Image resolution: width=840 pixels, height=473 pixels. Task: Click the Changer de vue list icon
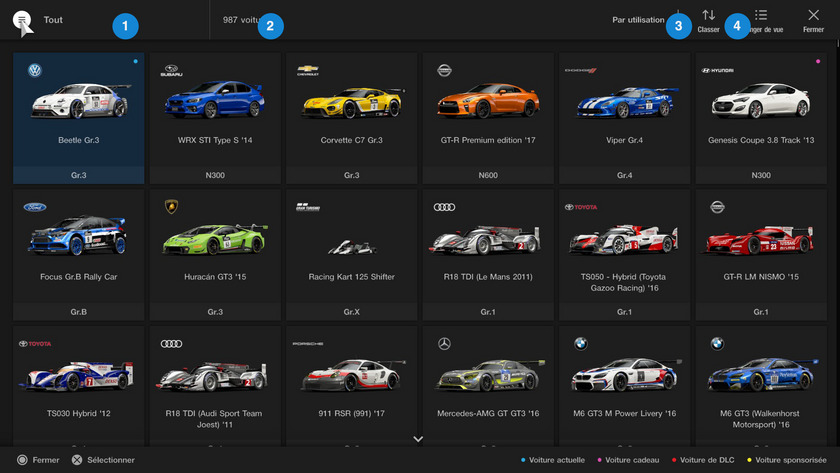tap(761, 16)
